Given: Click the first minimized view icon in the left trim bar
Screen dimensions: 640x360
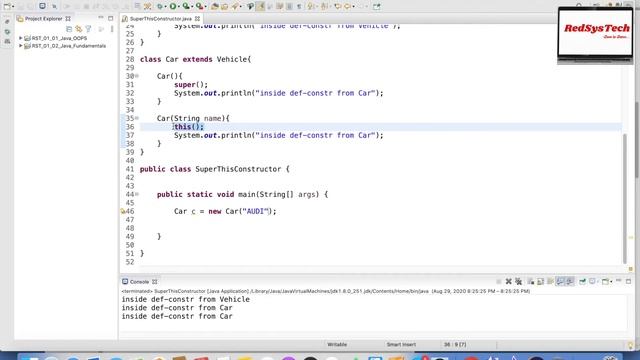Looking at the screenshot, I should [x=7, y=21].
